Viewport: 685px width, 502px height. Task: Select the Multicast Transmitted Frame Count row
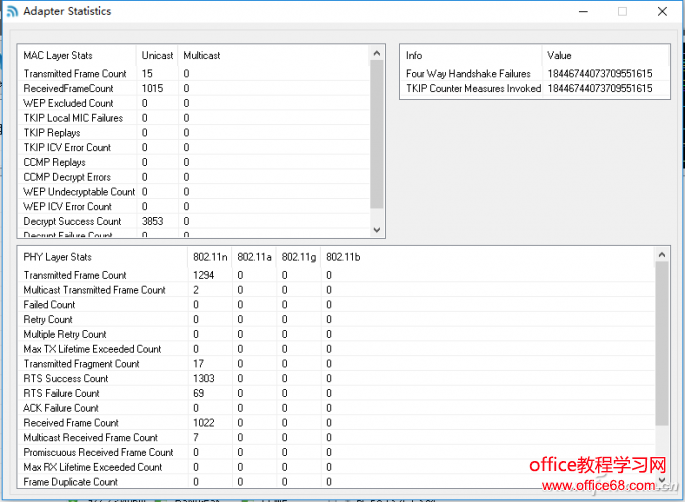click(x=336, y=290)
